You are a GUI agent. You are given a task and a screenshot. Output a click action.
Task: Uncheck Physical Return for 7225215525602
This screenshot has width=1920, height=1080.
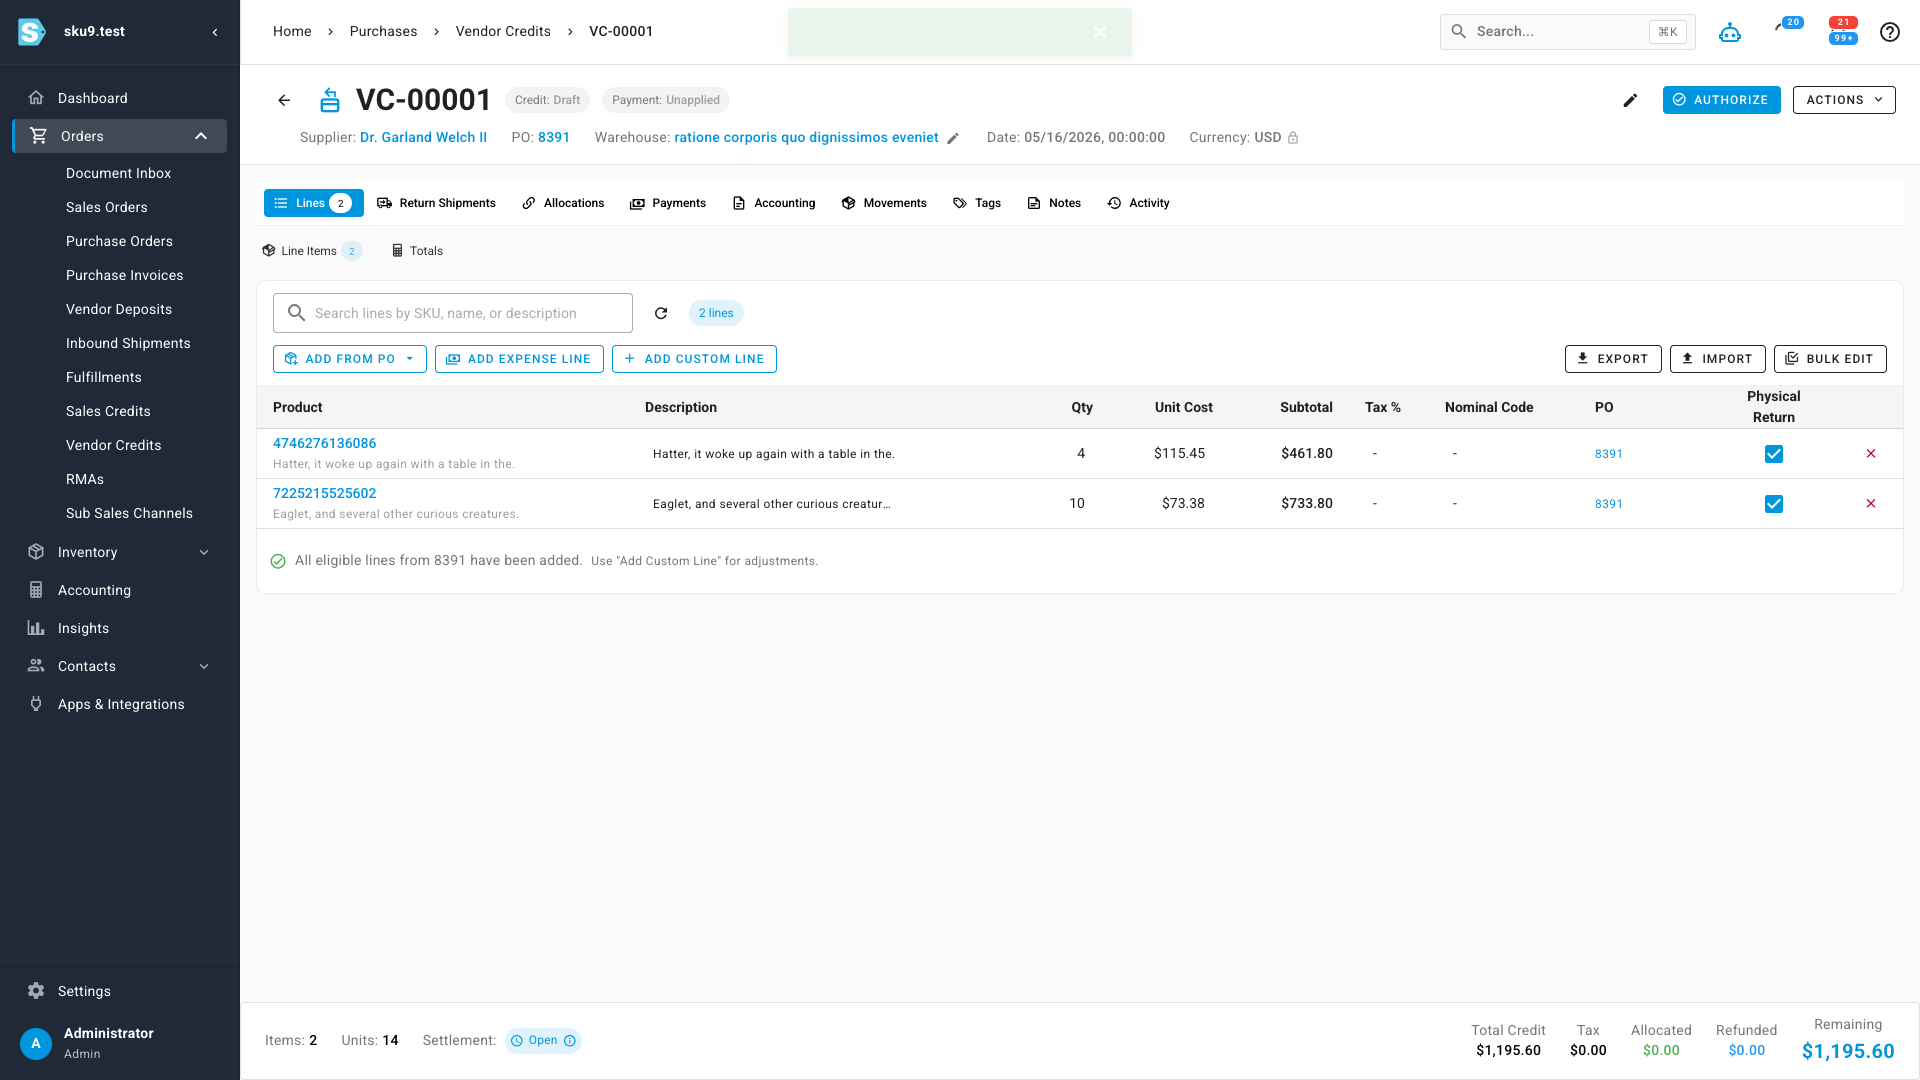coord(1774,504)
